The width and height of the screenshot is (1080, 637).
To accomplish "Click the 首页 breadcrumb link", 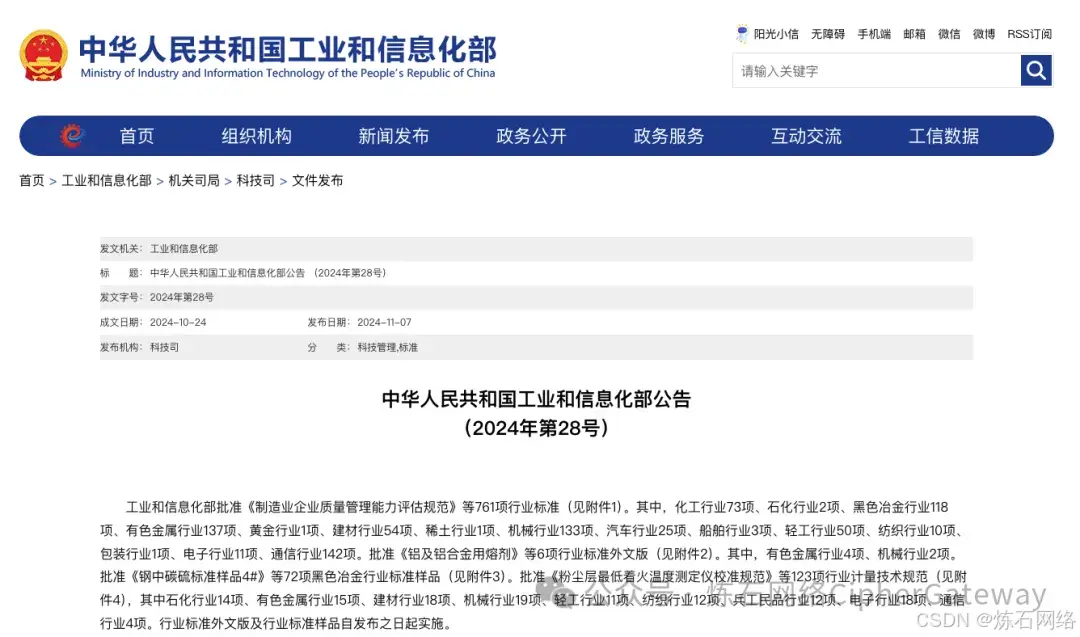I will point(32,180).
